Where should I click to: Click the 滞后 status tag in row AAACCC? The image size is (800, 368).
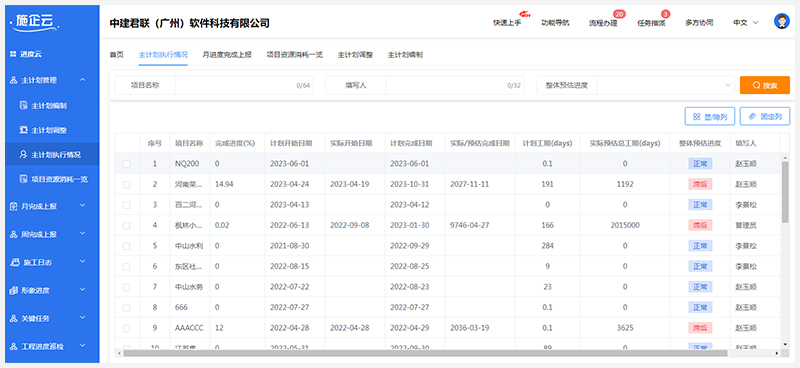point(700,327)
